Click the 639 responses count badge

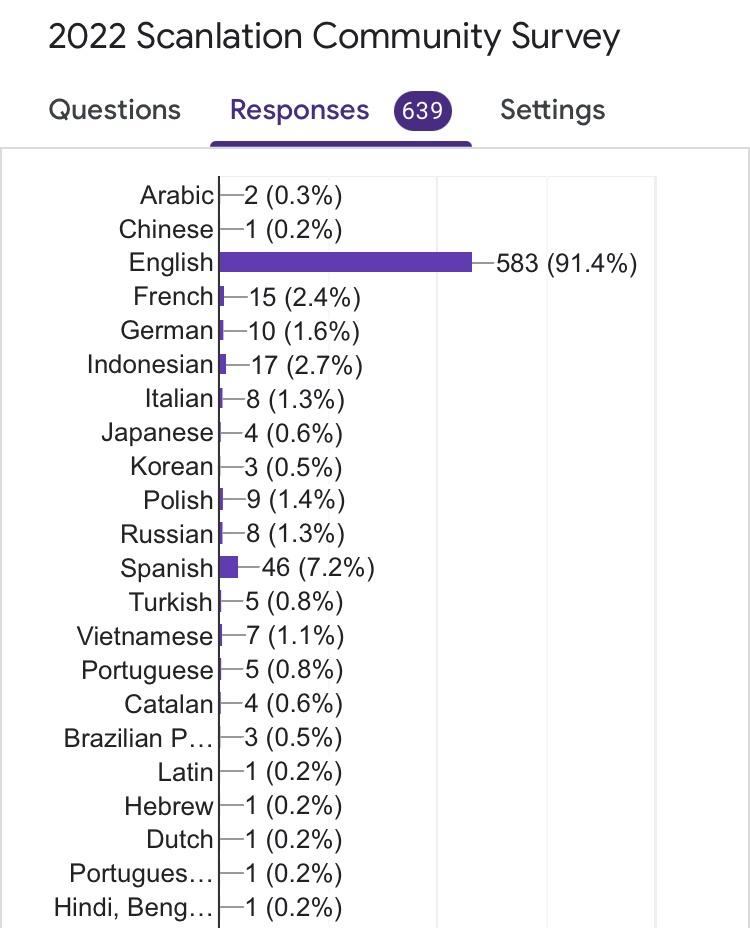pyautogui.click(x=423, y=111)
